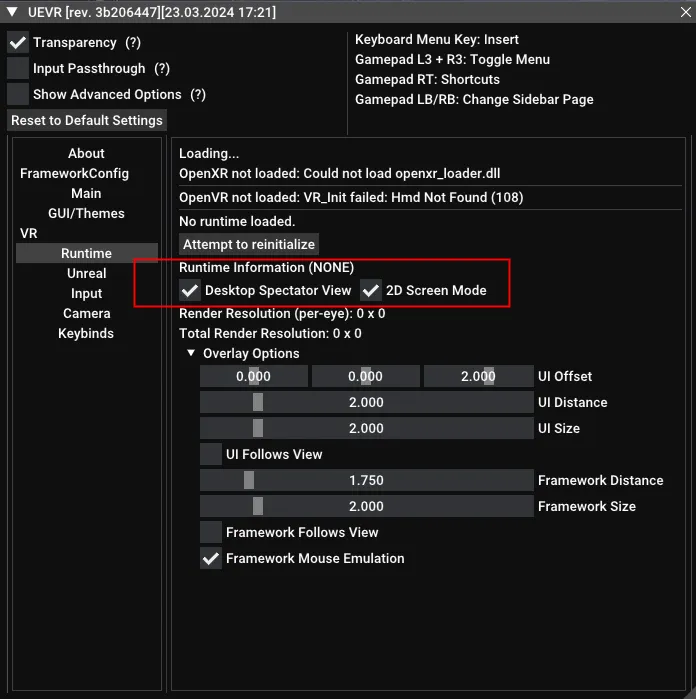Click the UI Distance slider

(366, 403)
